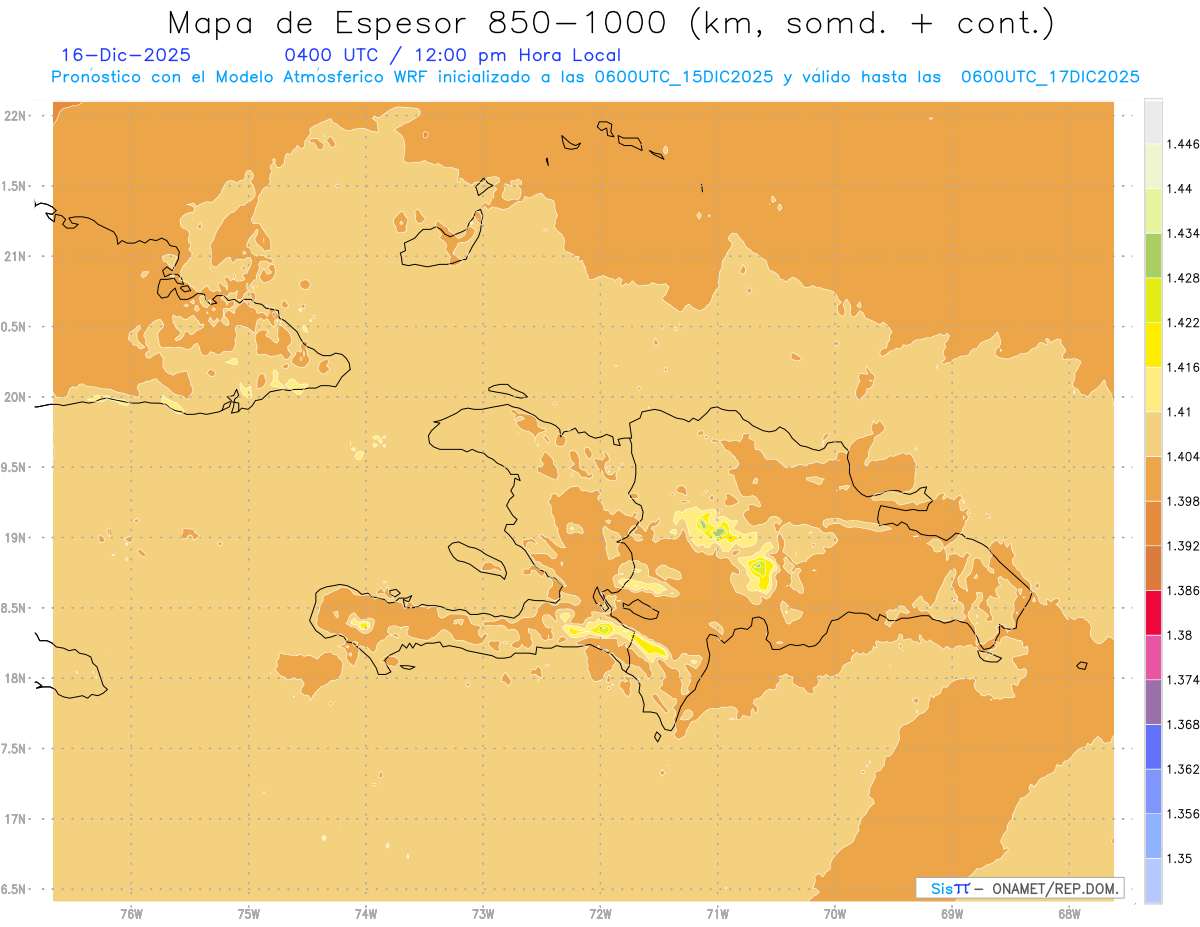
Task: Click the 22N latitude label
Action: 17,116
